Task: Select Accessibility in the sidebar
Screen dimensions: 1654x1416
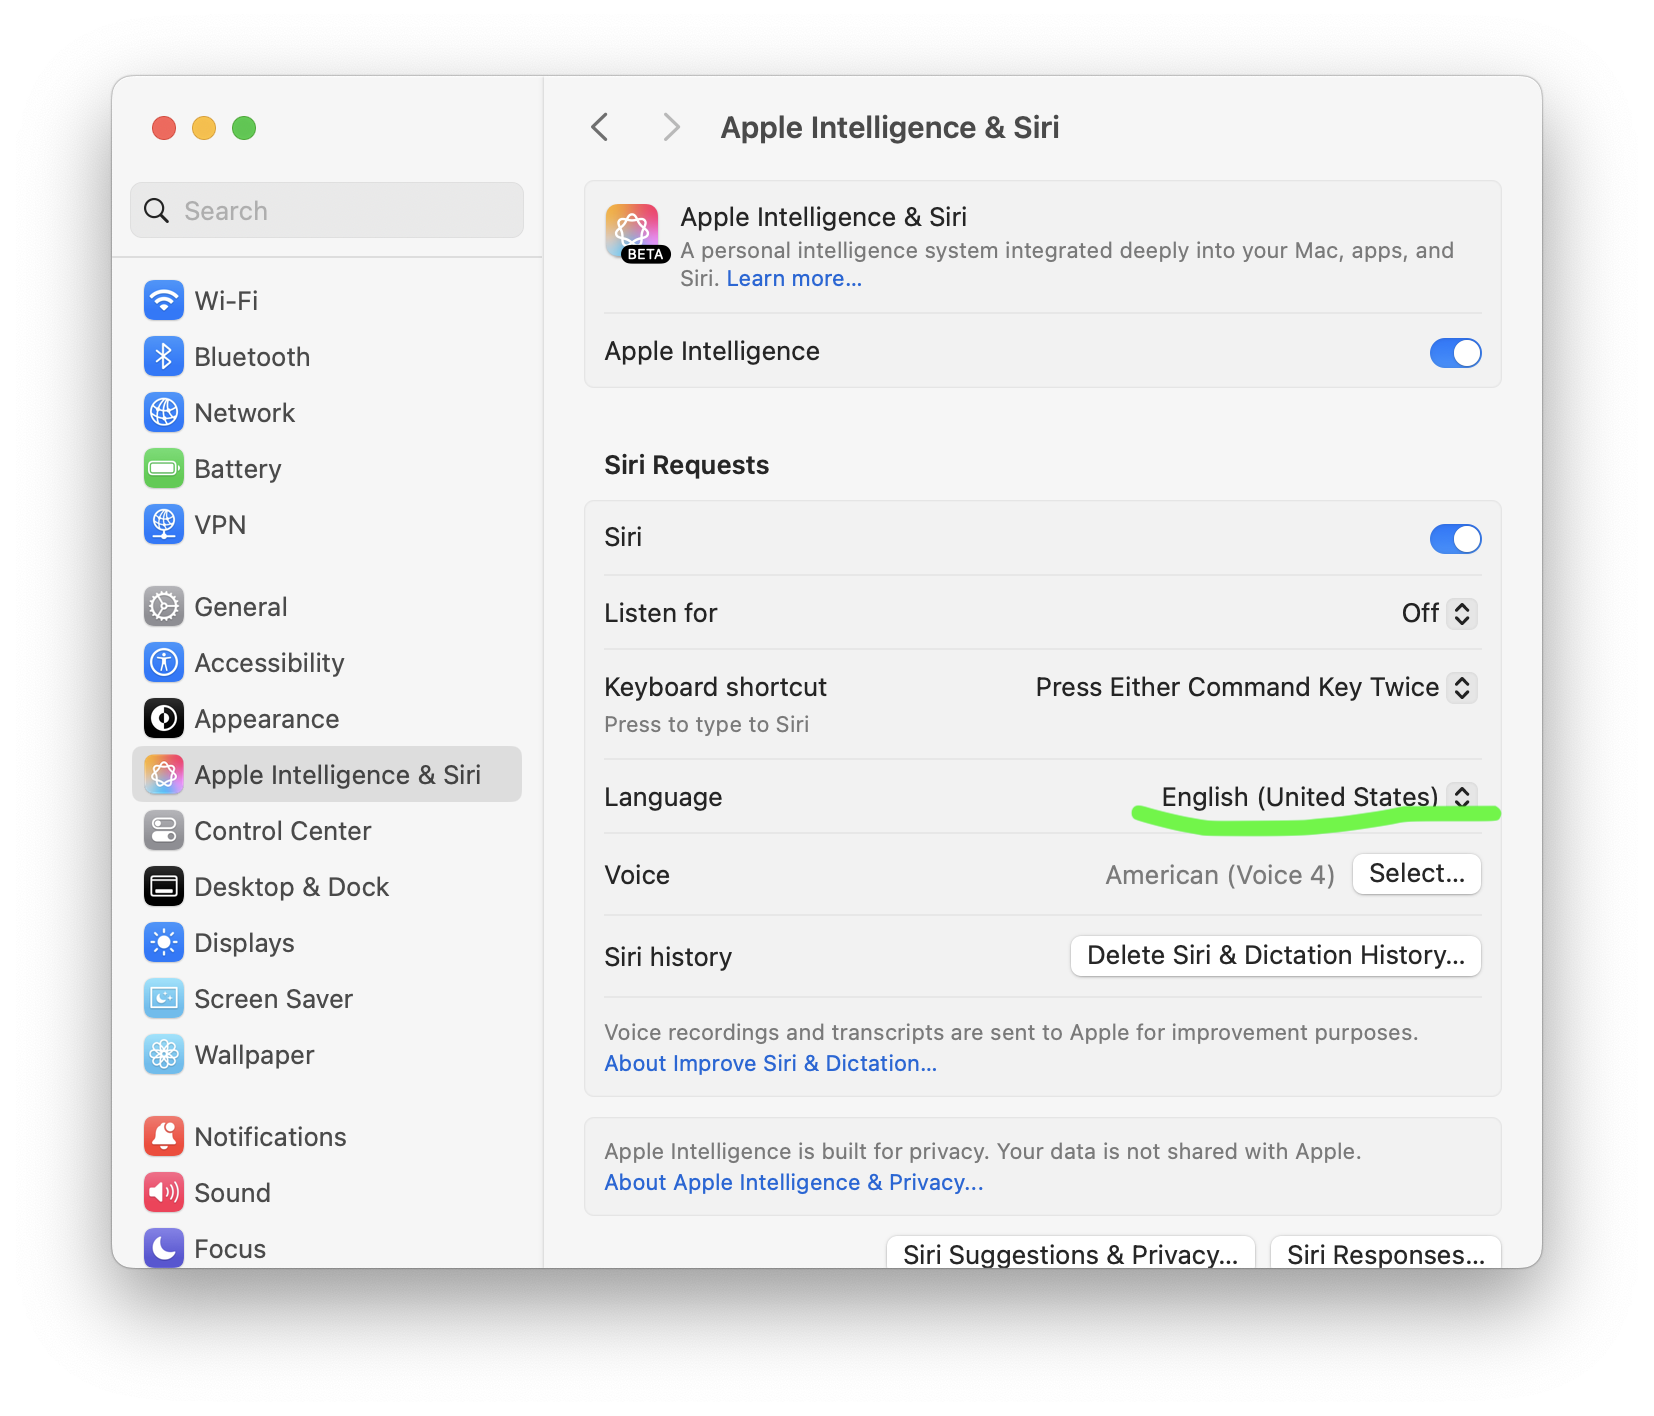Action: [x=327, y=662]
